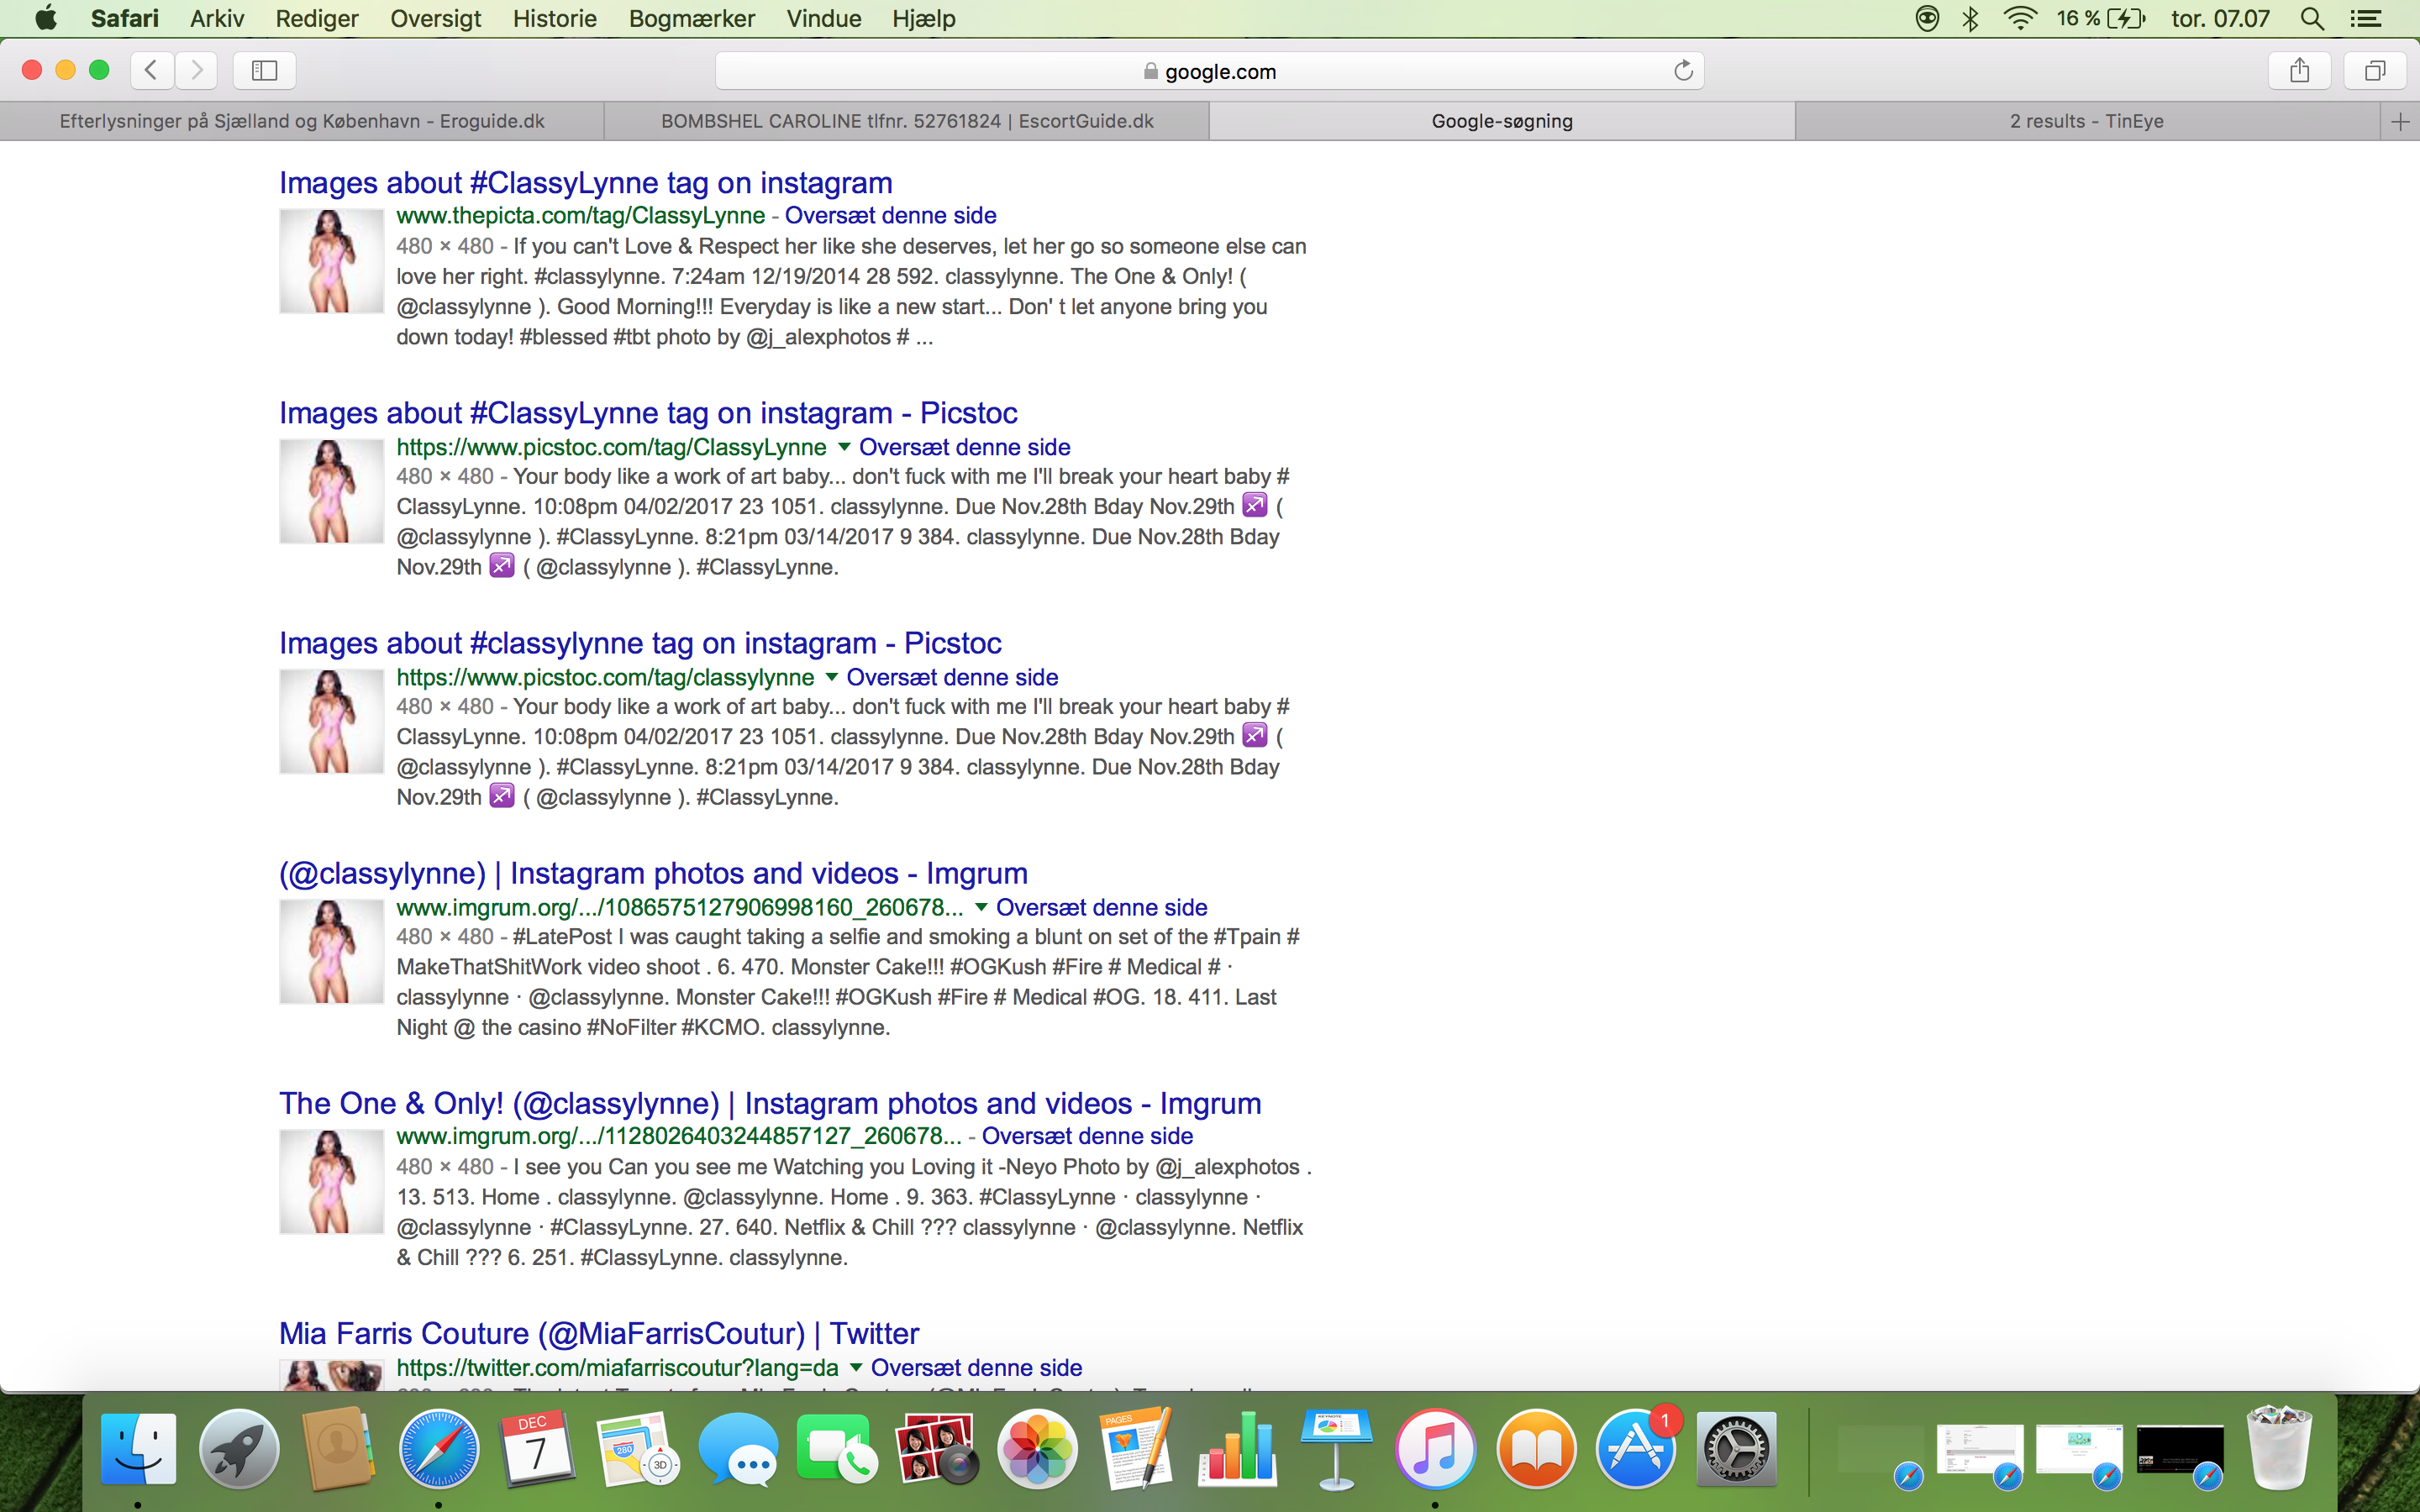The image size is (2420, 1512).
Task: Go back with Safari's back arrow
Action: pyautogui.click(x=152, y=70)
